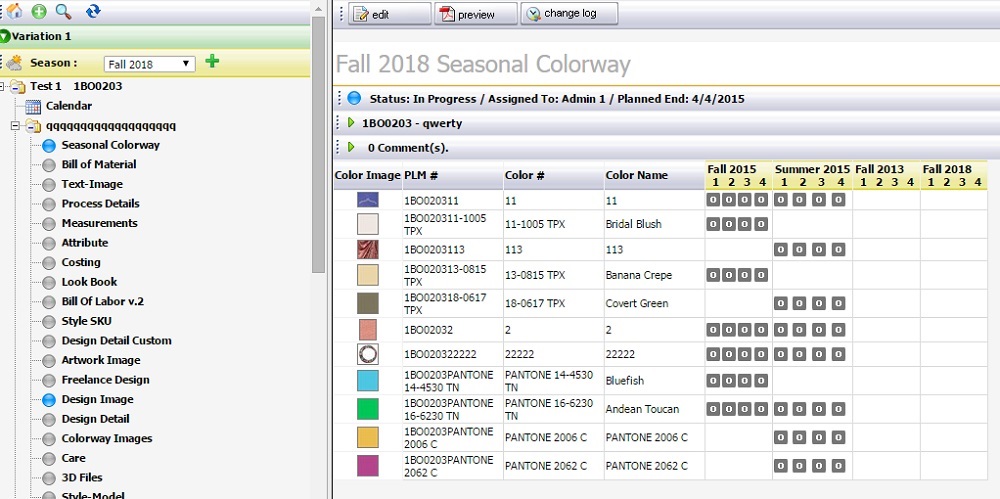Click the Color Image column header
The width and height of the screenshot is (1000, 499).
pyautogui.click(x=367, y=175)
